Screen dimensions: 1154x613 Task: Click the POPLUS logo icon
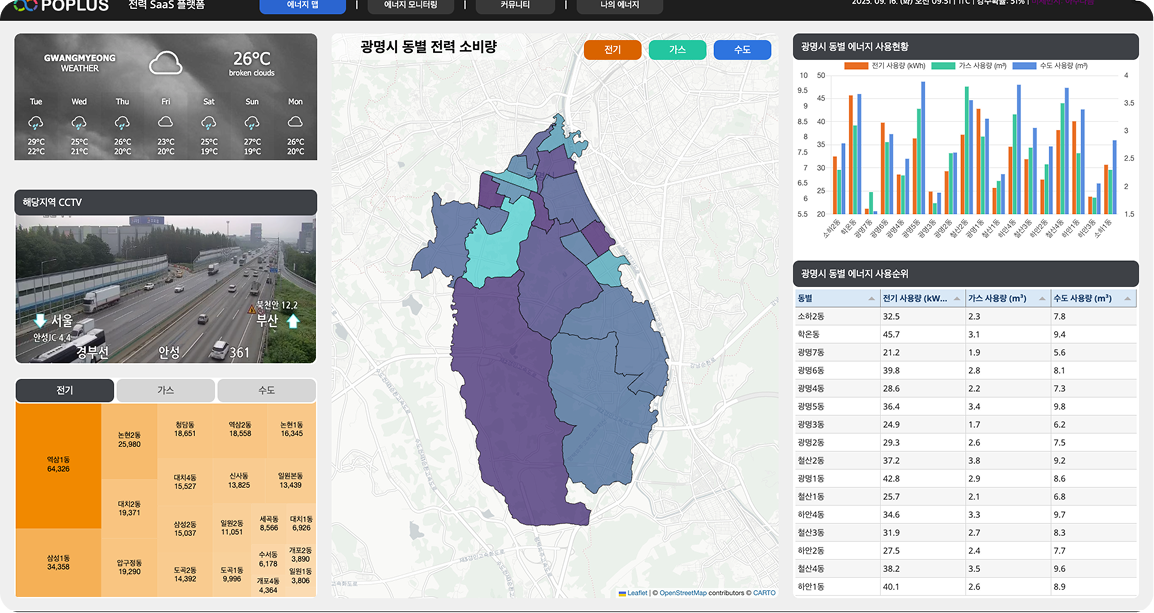tap(26, 6)
